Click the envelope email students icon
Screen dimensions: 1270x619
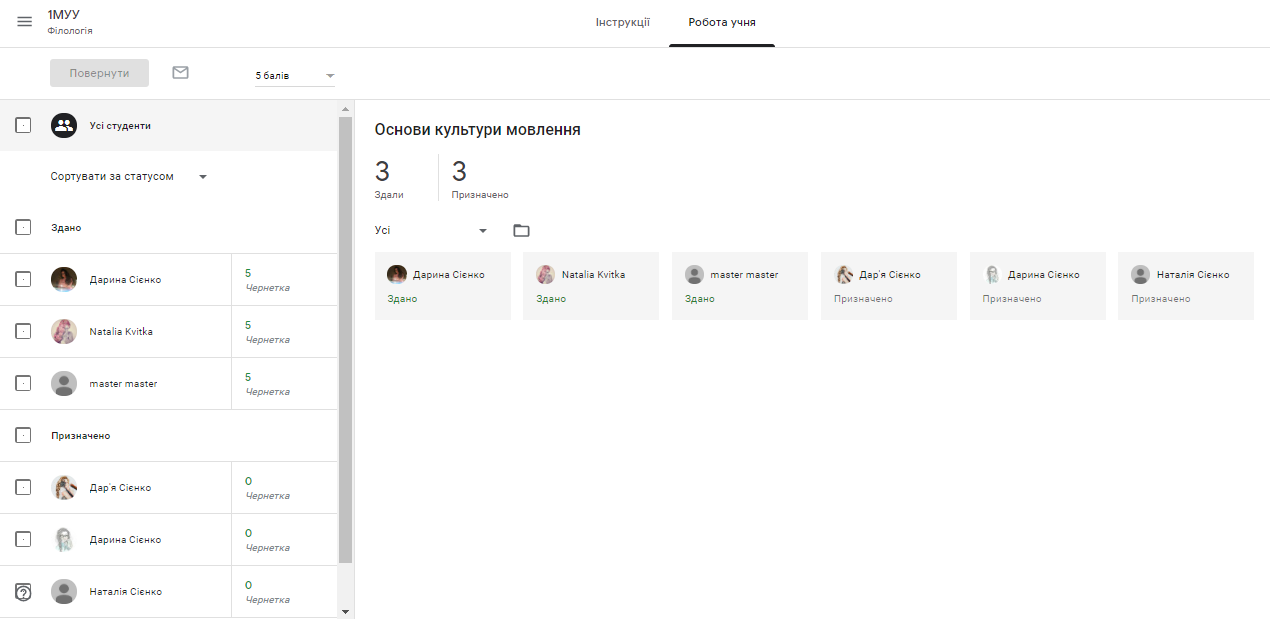(x=180, y=72)
